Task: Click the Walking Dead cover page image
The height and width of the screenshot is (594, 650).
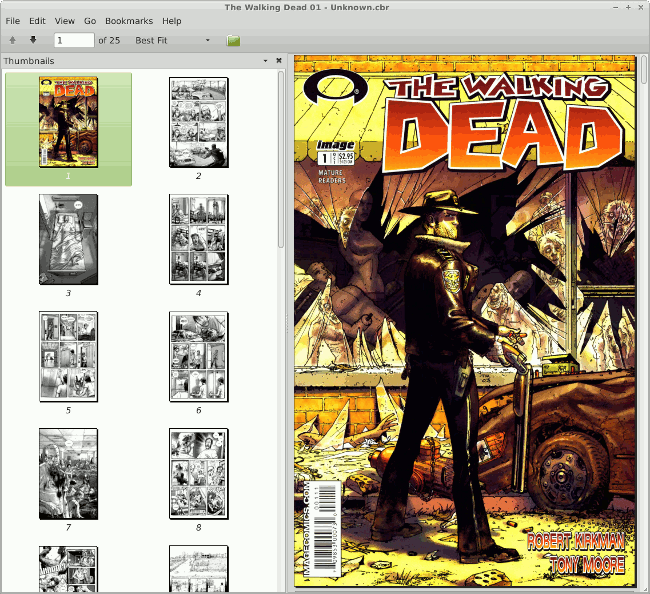Action: pos(465,321)
